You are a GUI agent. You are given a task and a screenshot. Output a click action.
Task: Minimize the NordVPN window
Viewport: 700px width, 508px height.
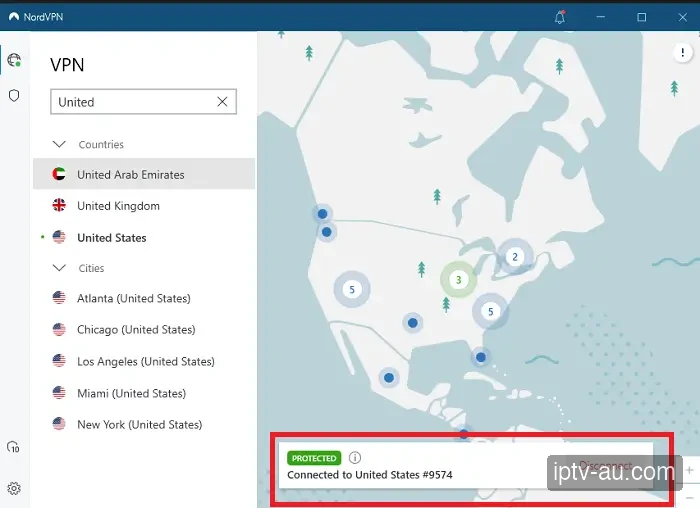600,17
